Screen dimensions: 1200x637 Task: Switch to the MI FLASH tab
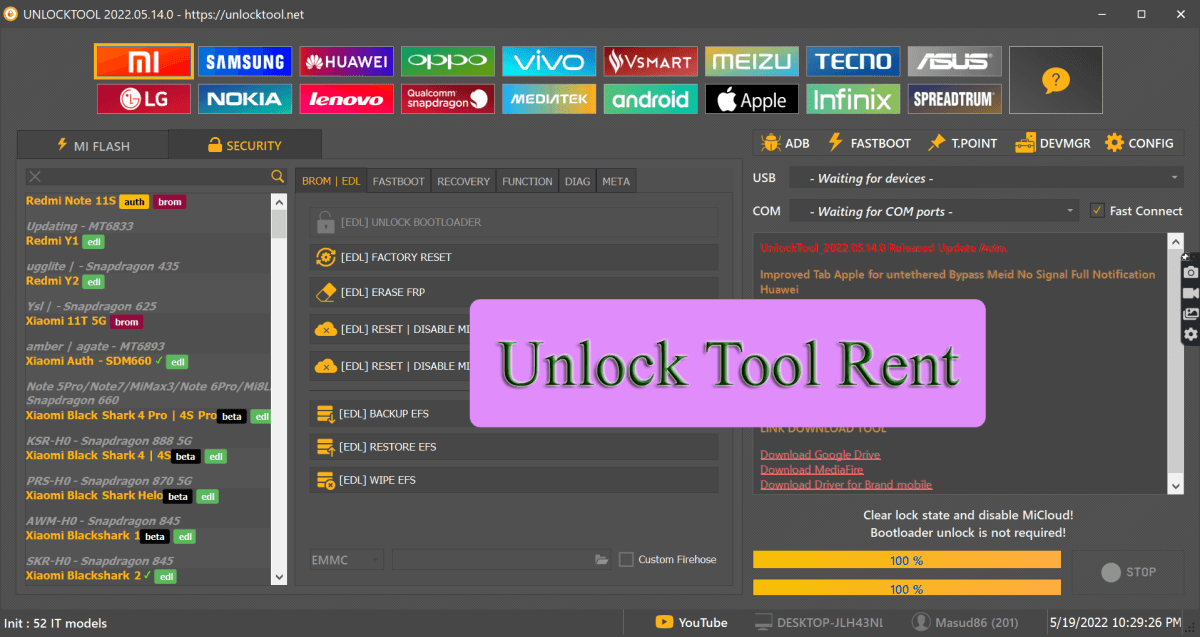(x=92, y=144)
